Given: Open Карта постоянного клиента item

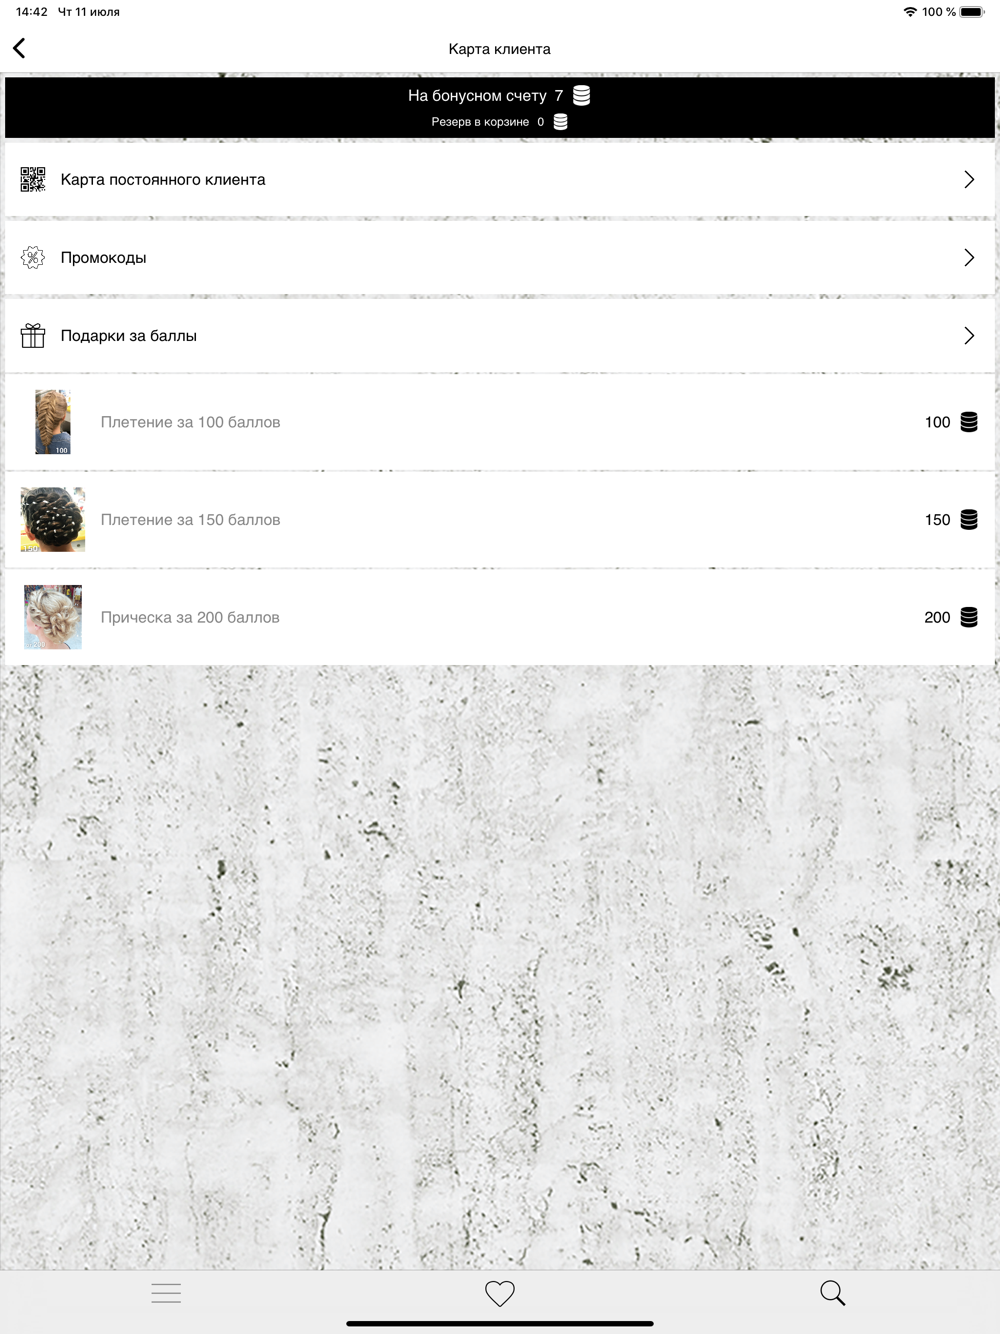Looking at the screenshot, I should tap(500, 179).
